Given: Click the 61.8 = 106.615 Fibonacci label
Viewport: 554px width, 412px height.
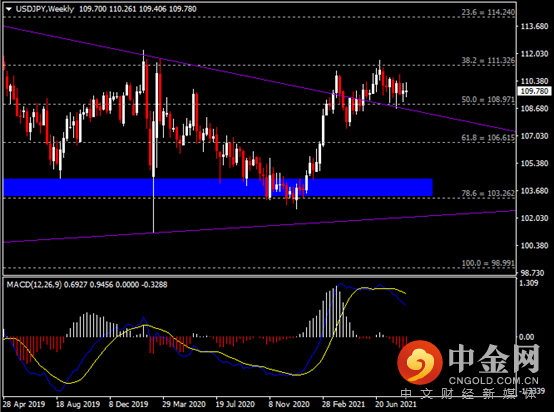Looking at the screenshot, I should point(488,138).
